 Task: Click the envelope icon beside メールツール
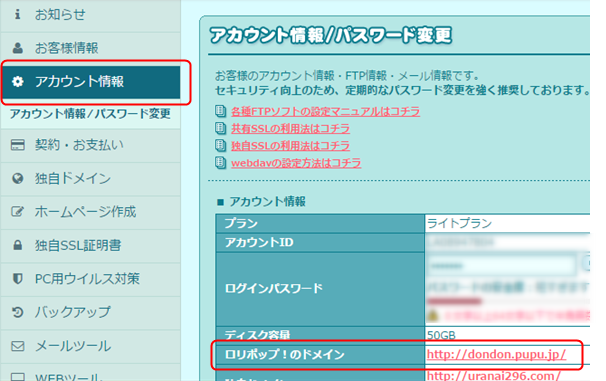point(17,346)
